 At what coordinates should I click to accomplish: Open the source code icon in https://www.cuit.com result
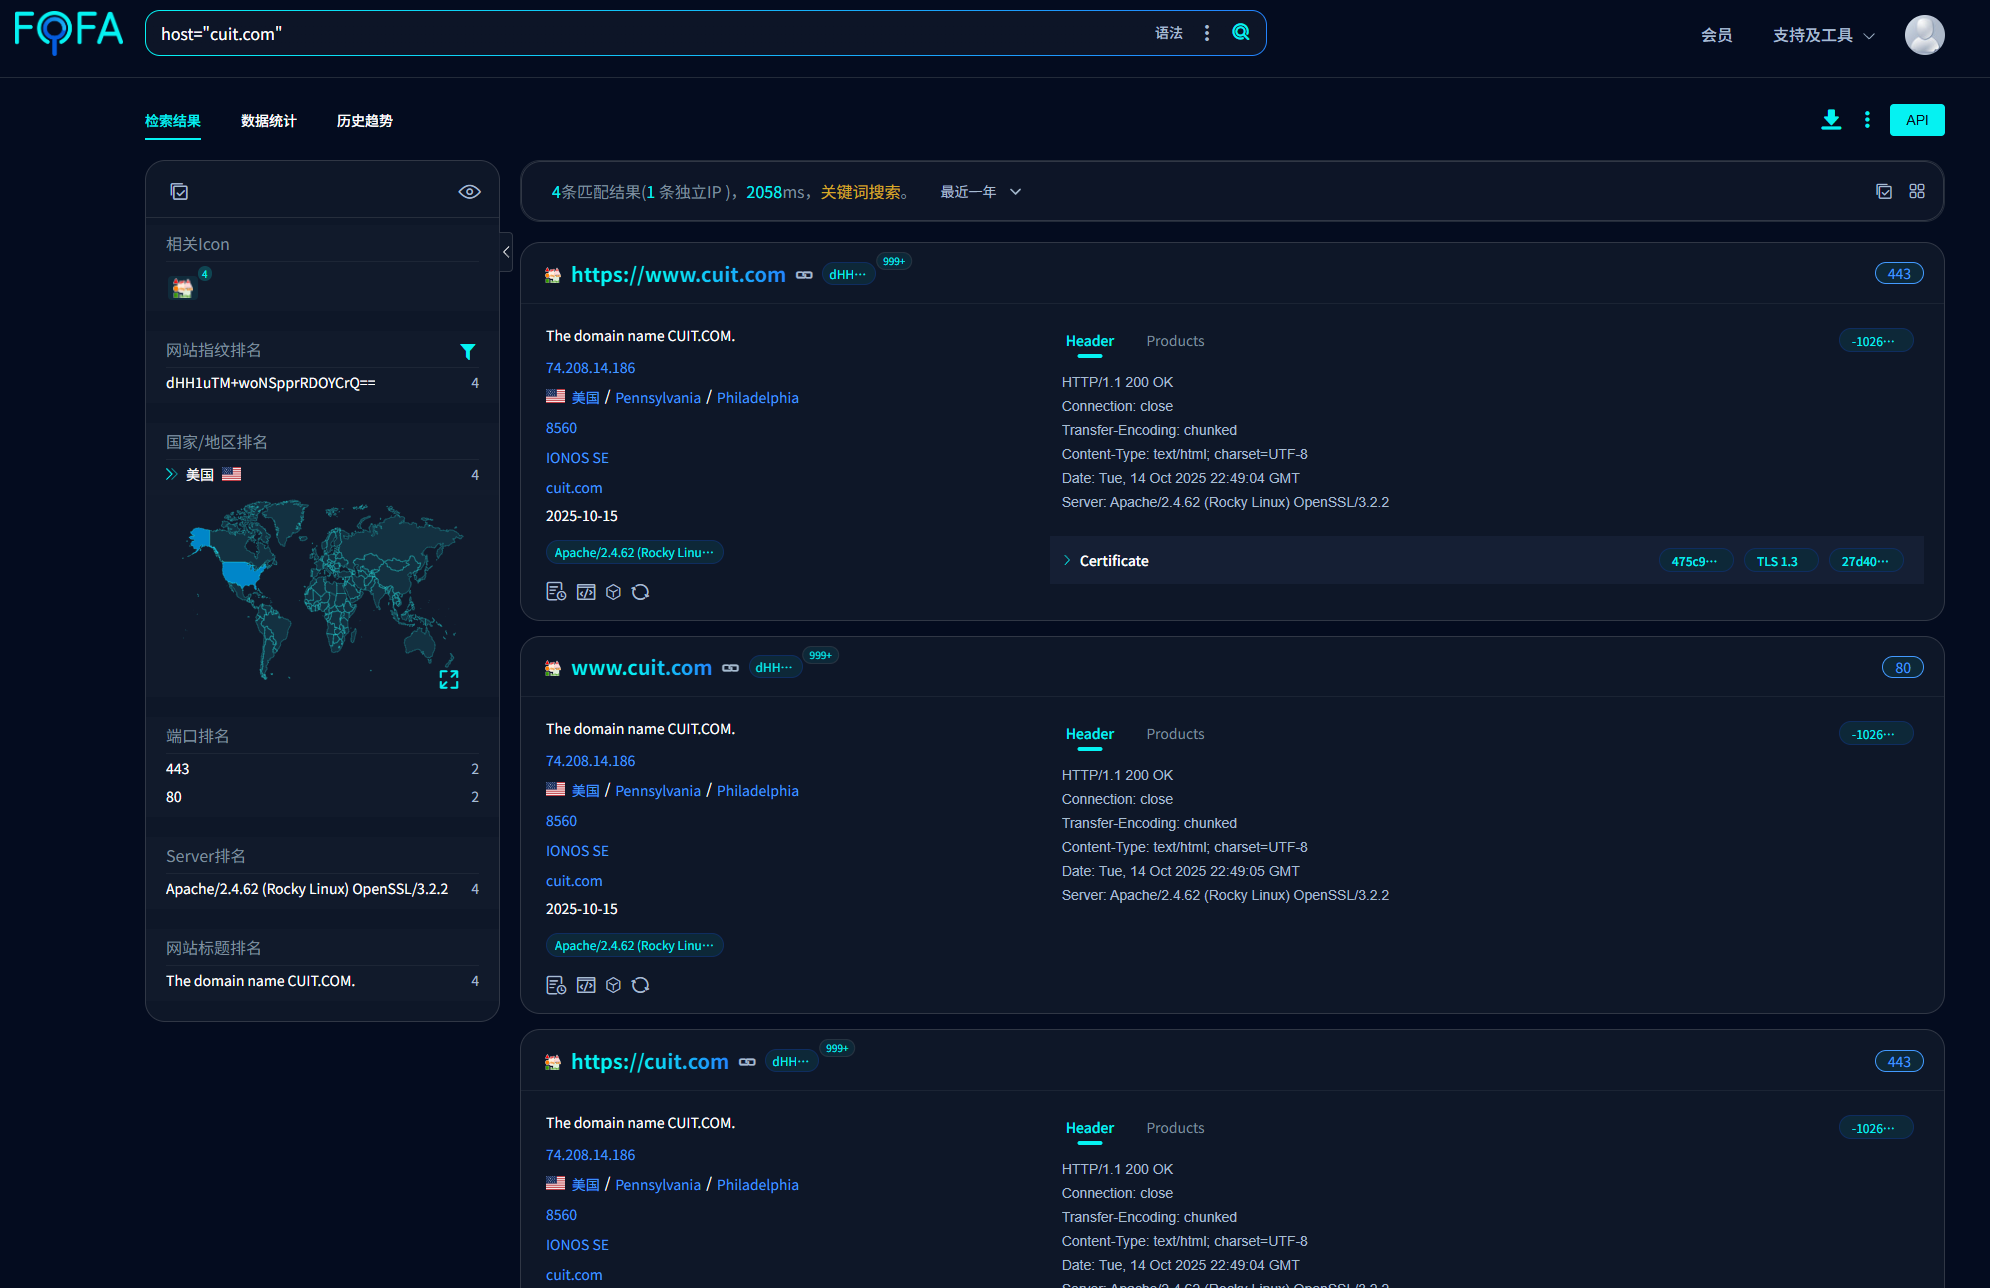pyautogui.click(x=586, y=592)
